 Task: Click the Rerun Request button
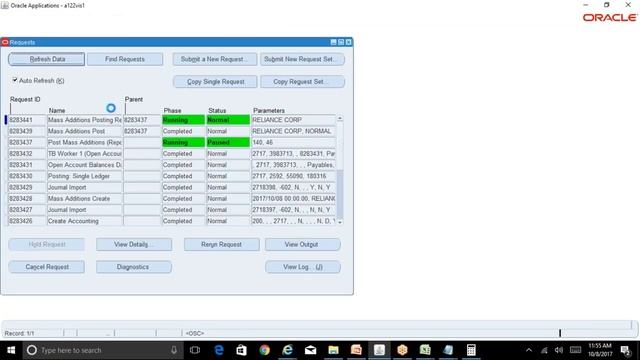(x=221, y=244)
